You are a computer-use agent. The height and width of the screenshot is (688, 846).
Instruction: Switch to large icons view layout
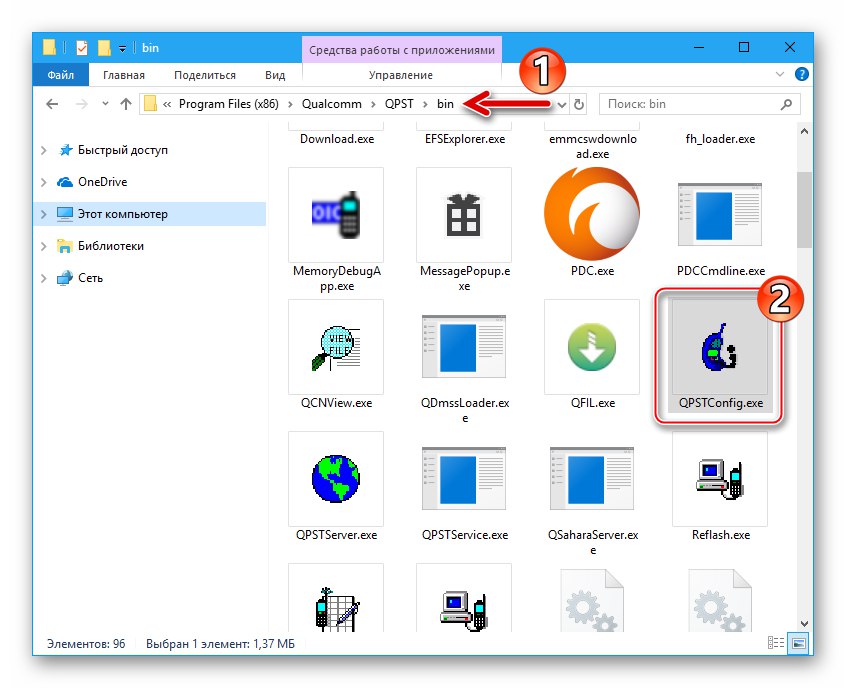(x=798, y=643)
